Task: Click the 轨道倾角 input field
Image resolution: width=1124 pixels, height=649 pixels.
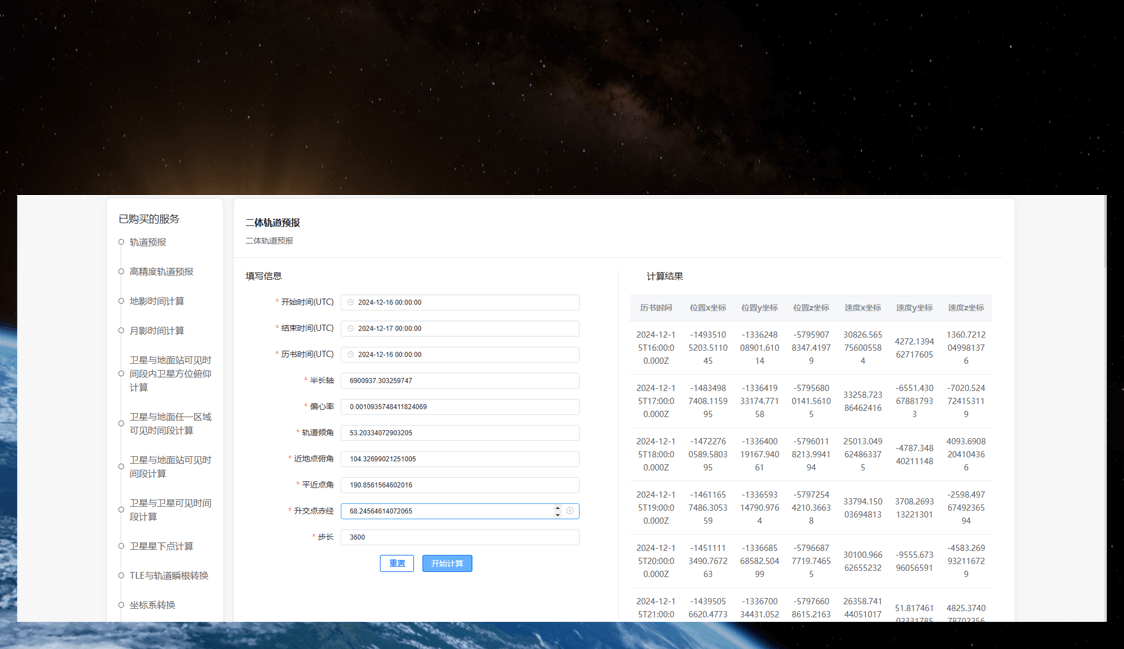Action: tap(460, 433)
